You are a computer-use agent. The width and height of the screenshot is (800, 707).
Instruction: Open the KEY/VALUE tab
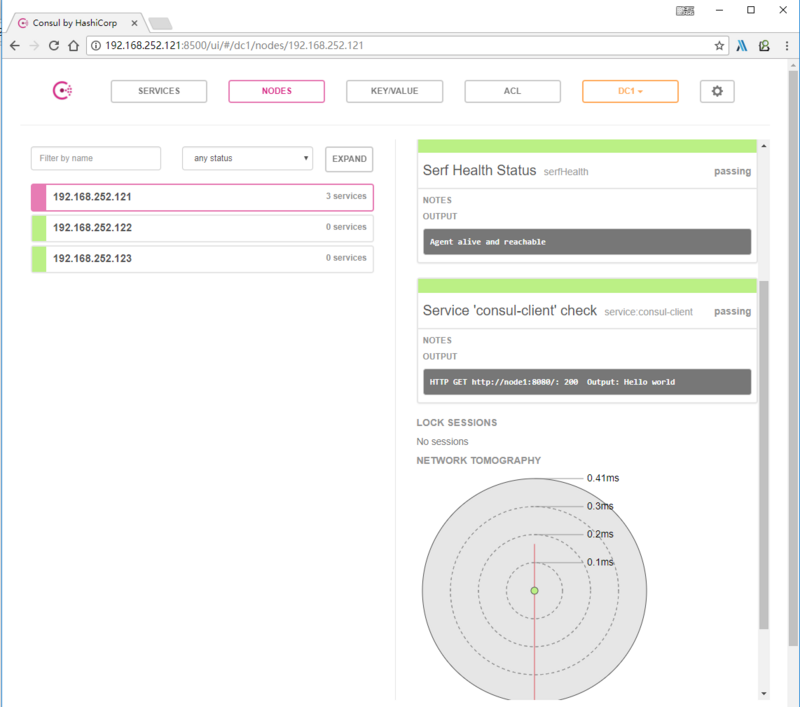[x=394, y=91]
